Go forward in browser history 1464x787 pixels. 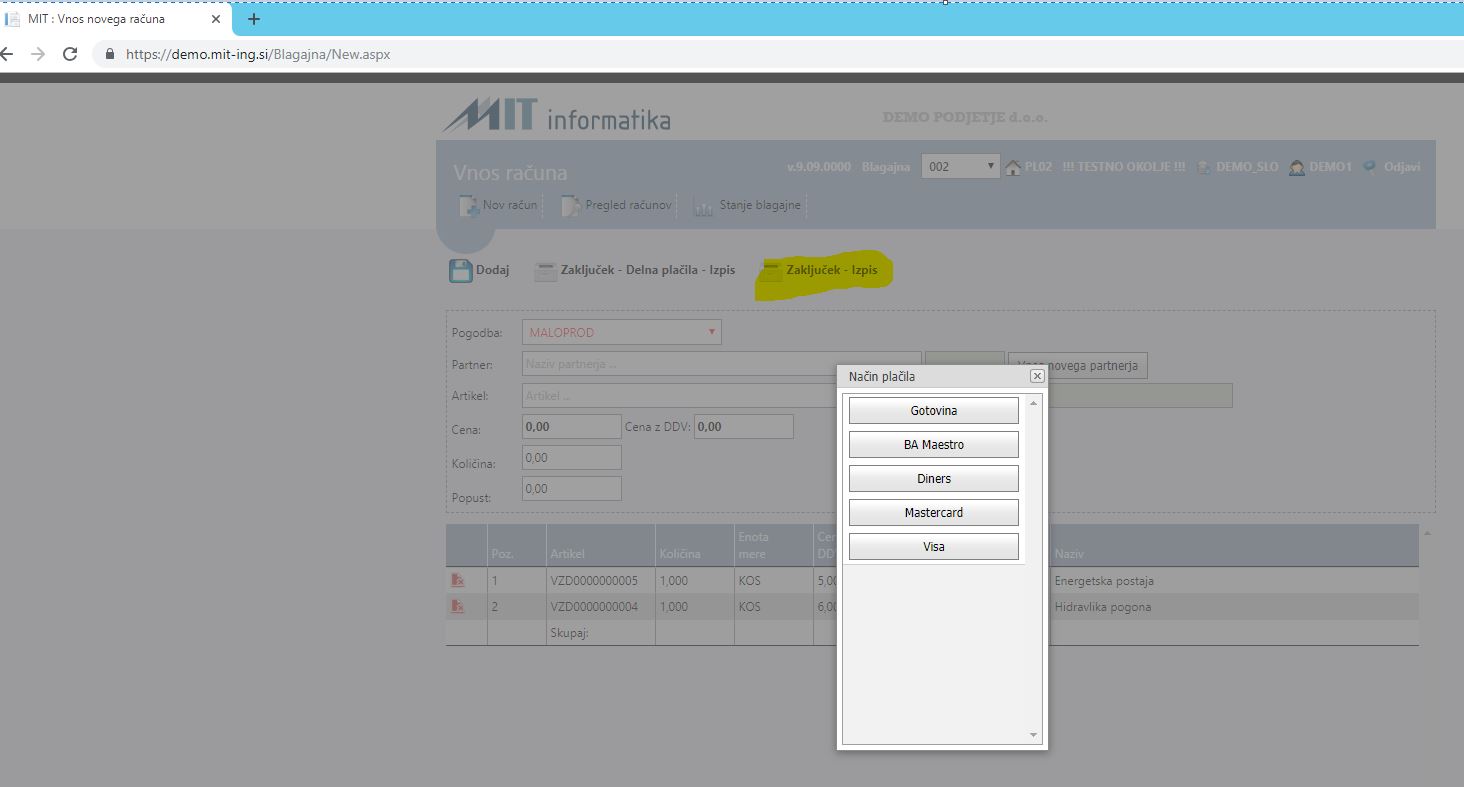(x=38, y=54)
